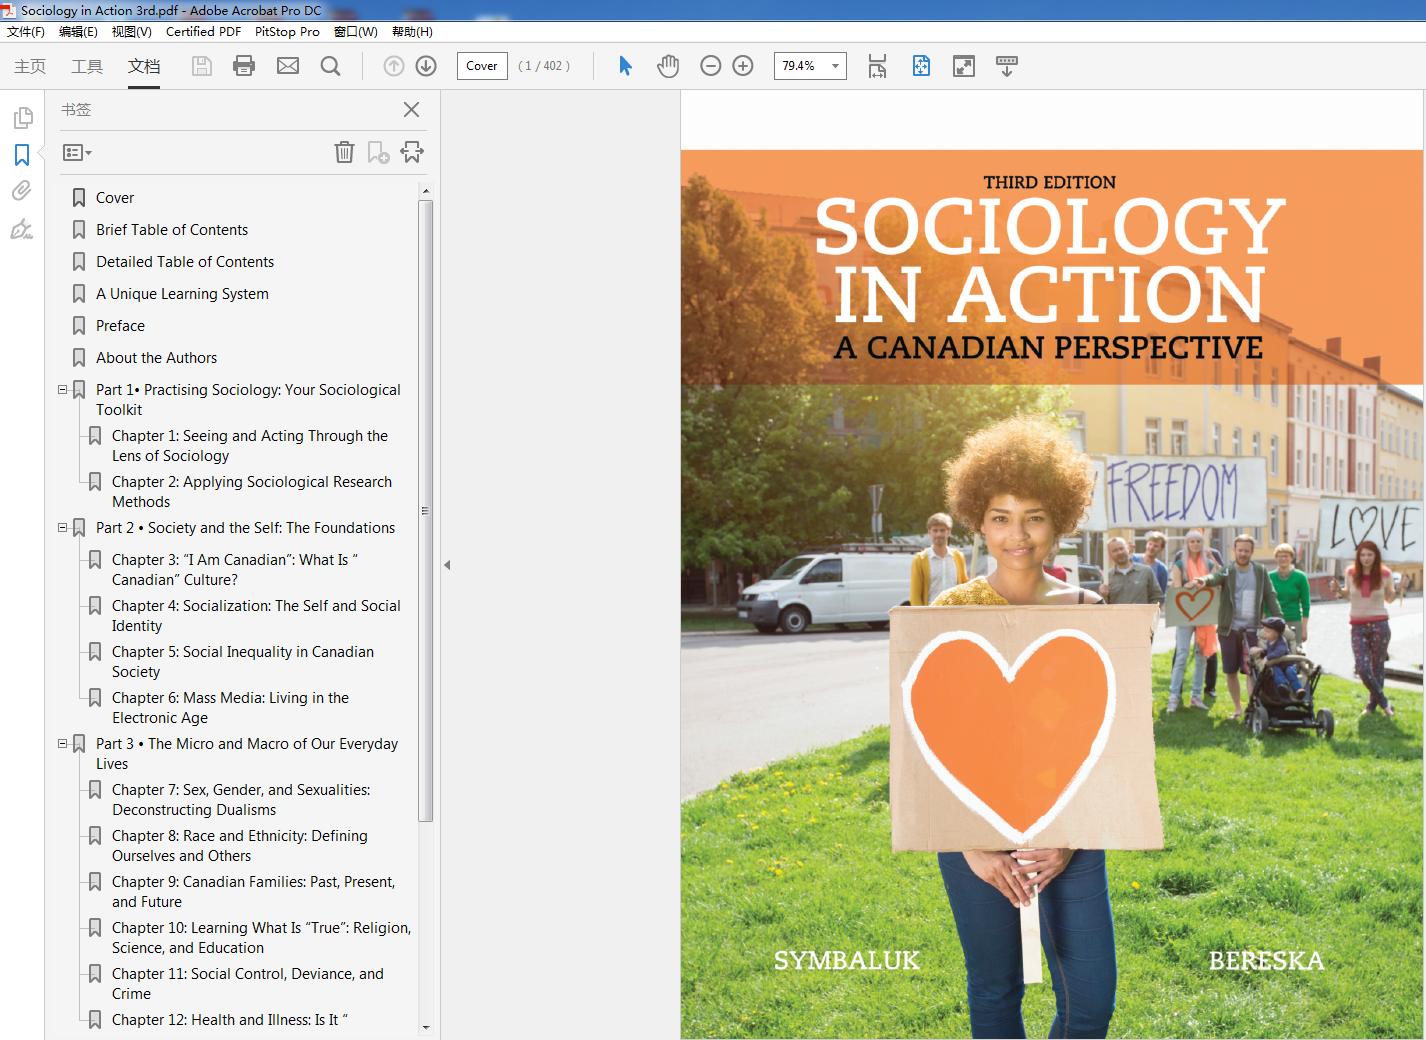Viewport: 1426px width, 1040px height.
Task: Go to next page arrow
Action: [x=426, y=66]
